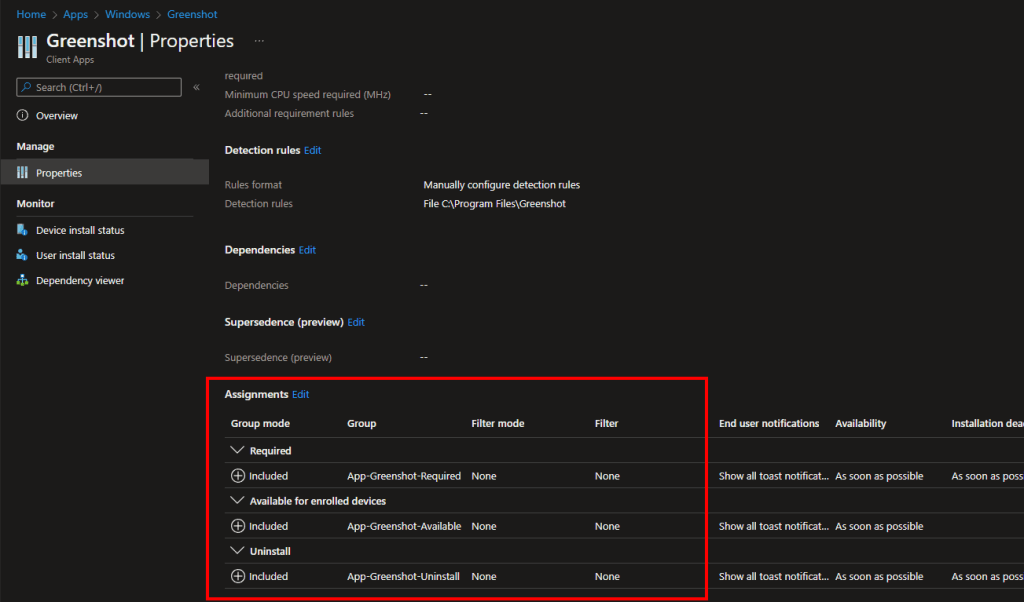Viewport: 1024px width, 602px height.
Task: Click the Properties bars icon in sidebar
Action: [x=23, y=173]
